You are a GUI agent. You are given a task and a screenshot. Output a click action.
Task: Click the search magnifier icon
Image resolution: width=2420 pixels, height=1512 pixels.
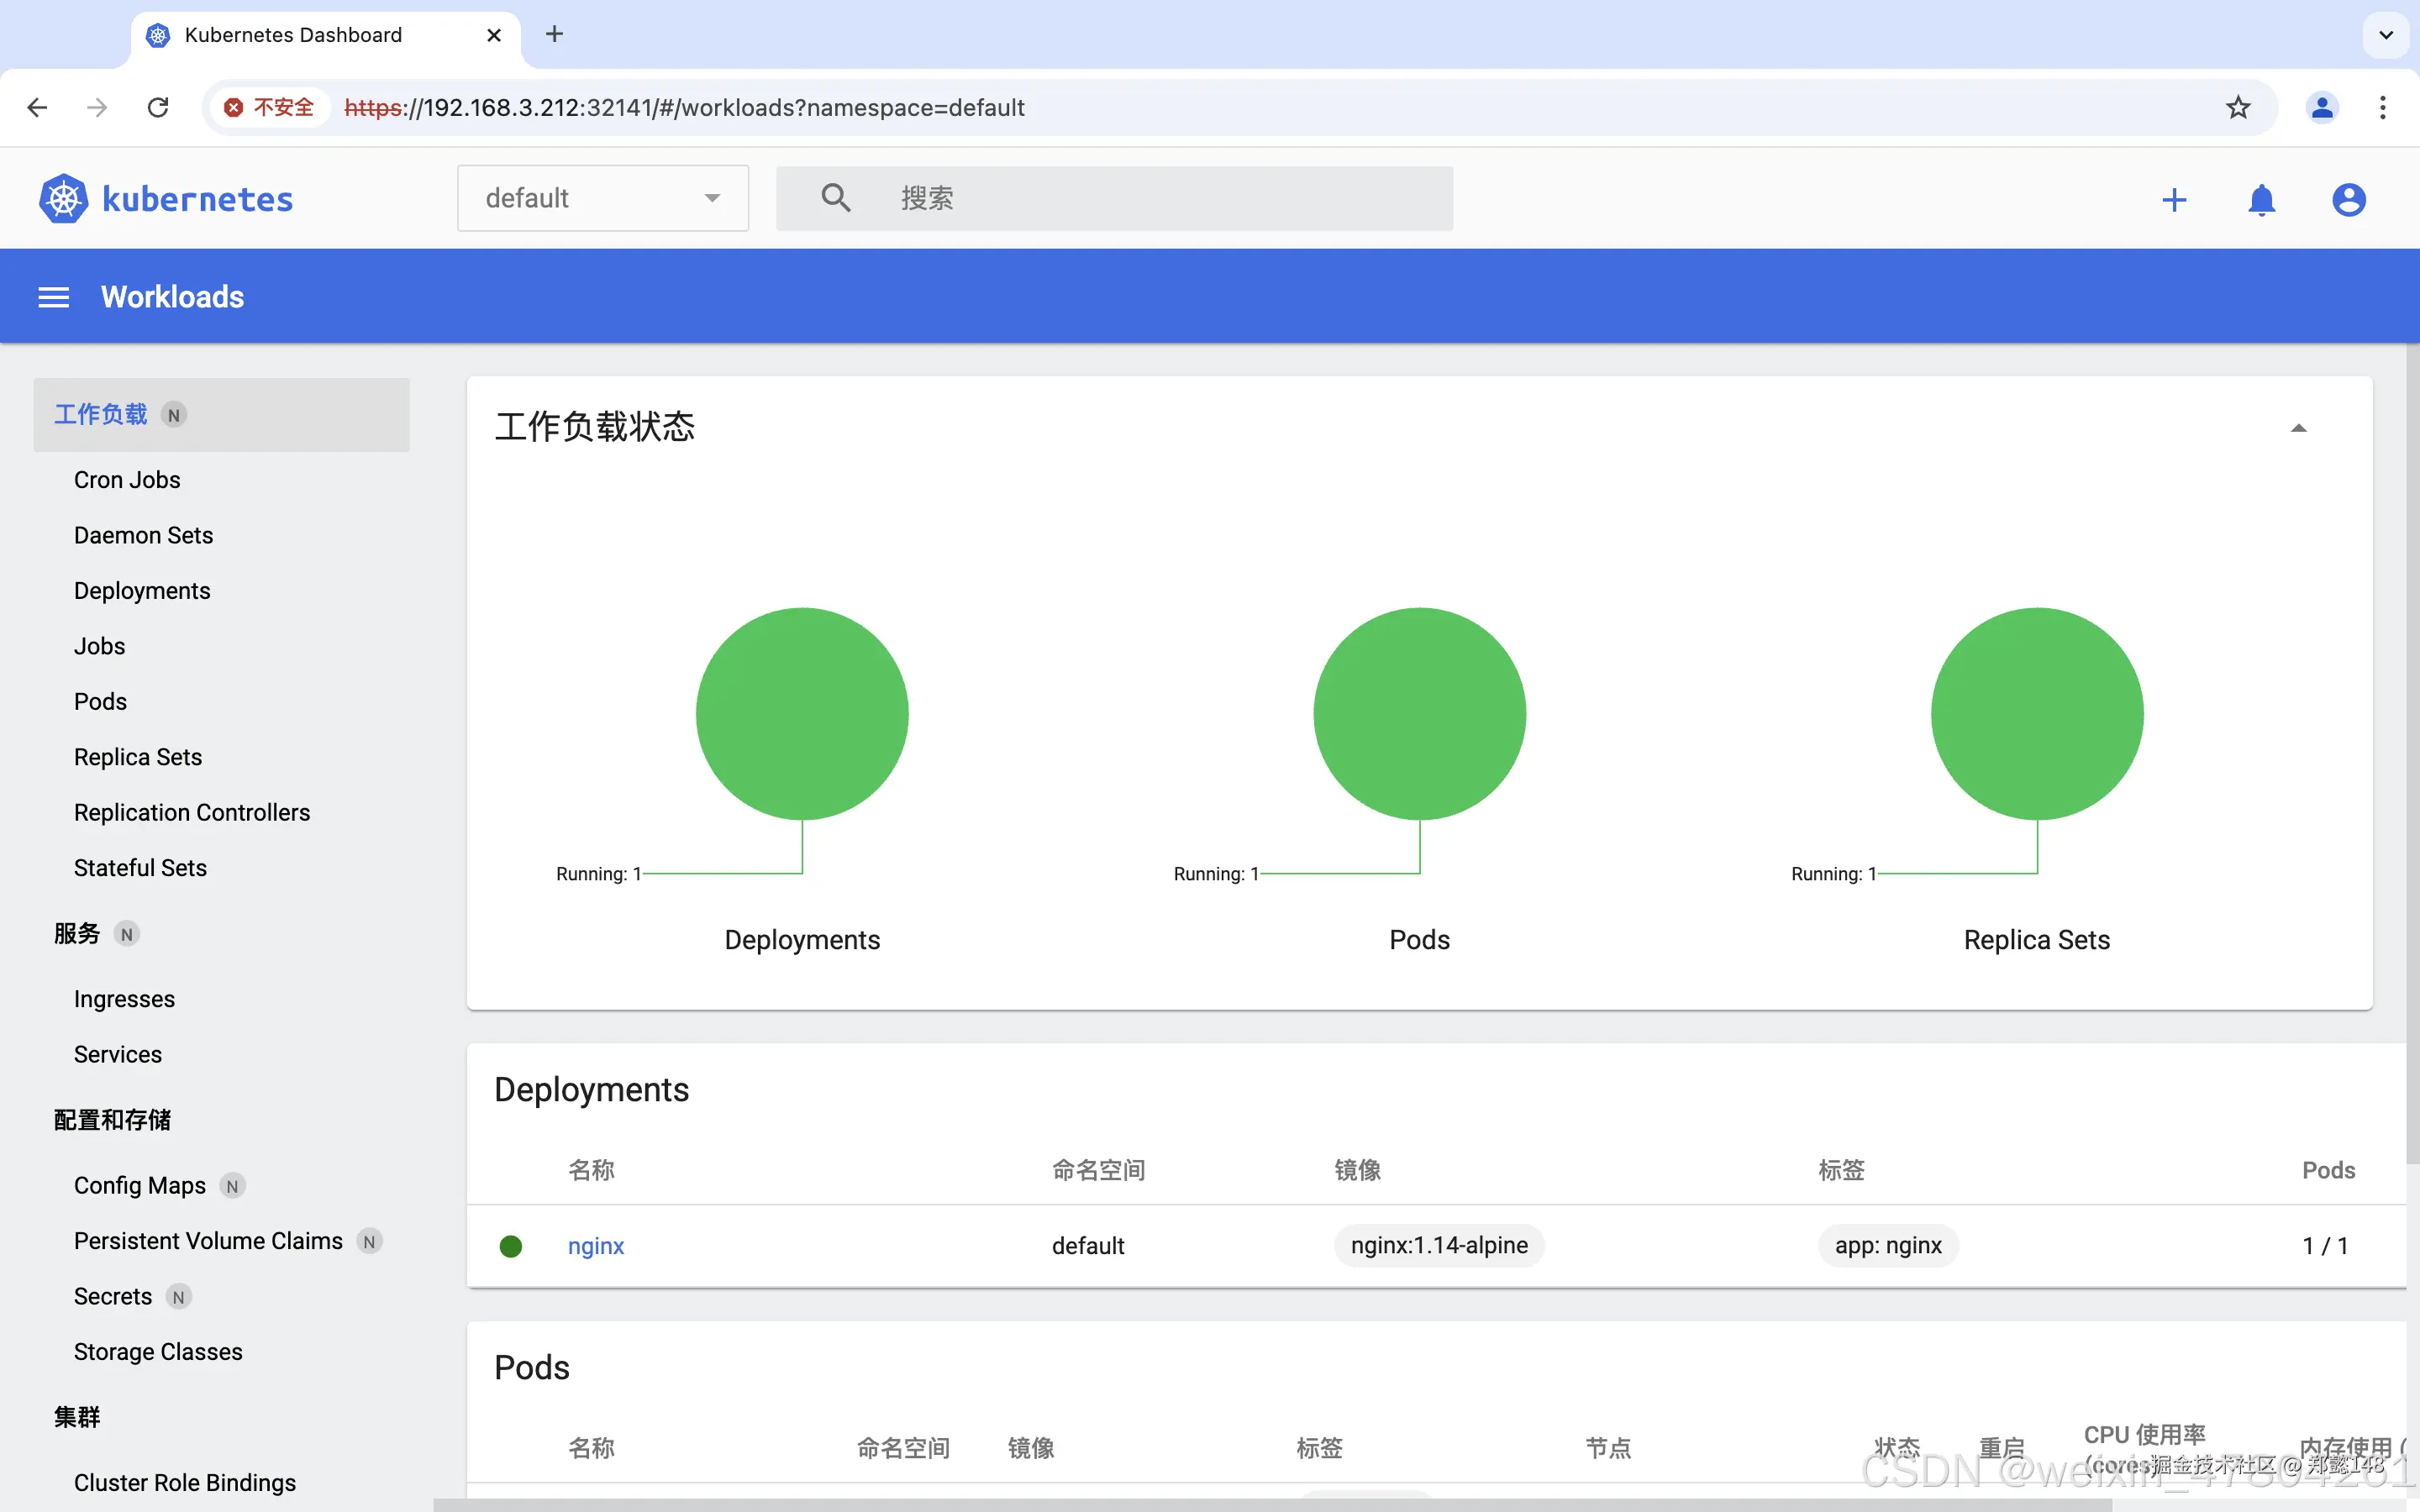tap(836, 198)
